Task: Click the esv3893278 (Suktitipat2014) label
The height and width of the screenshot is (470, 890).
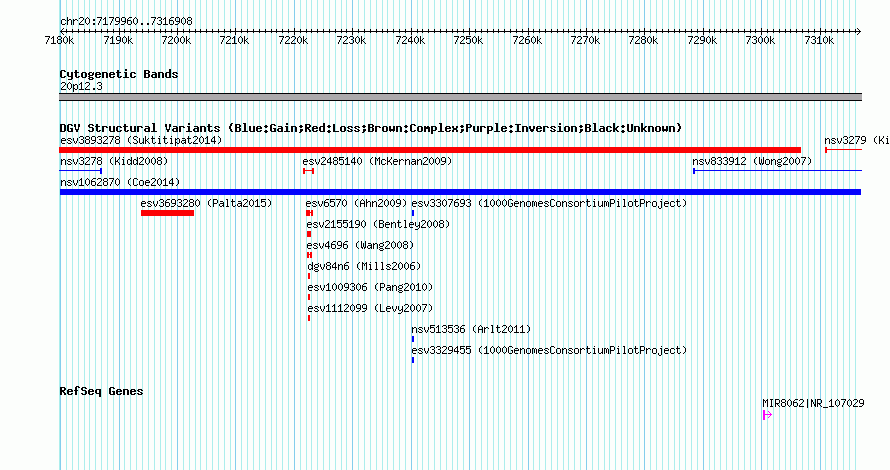Action: [x=141, y=140]
